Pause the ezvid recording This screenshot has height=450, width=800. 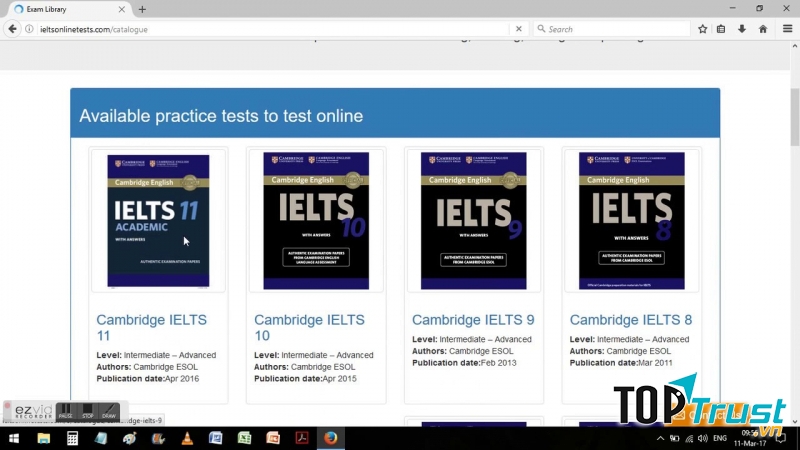65,411
